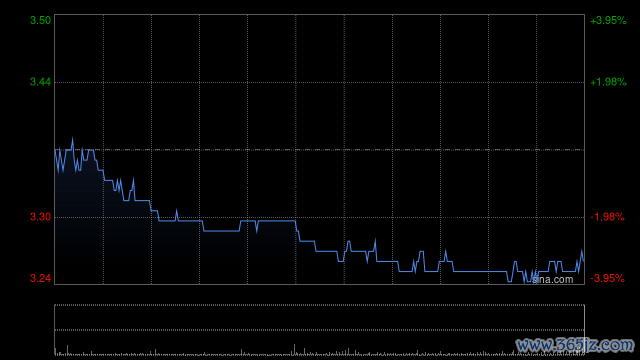Click the +3.95% percentage label
This screenshot has height=360, width=640.
click(x=608, y=20)
